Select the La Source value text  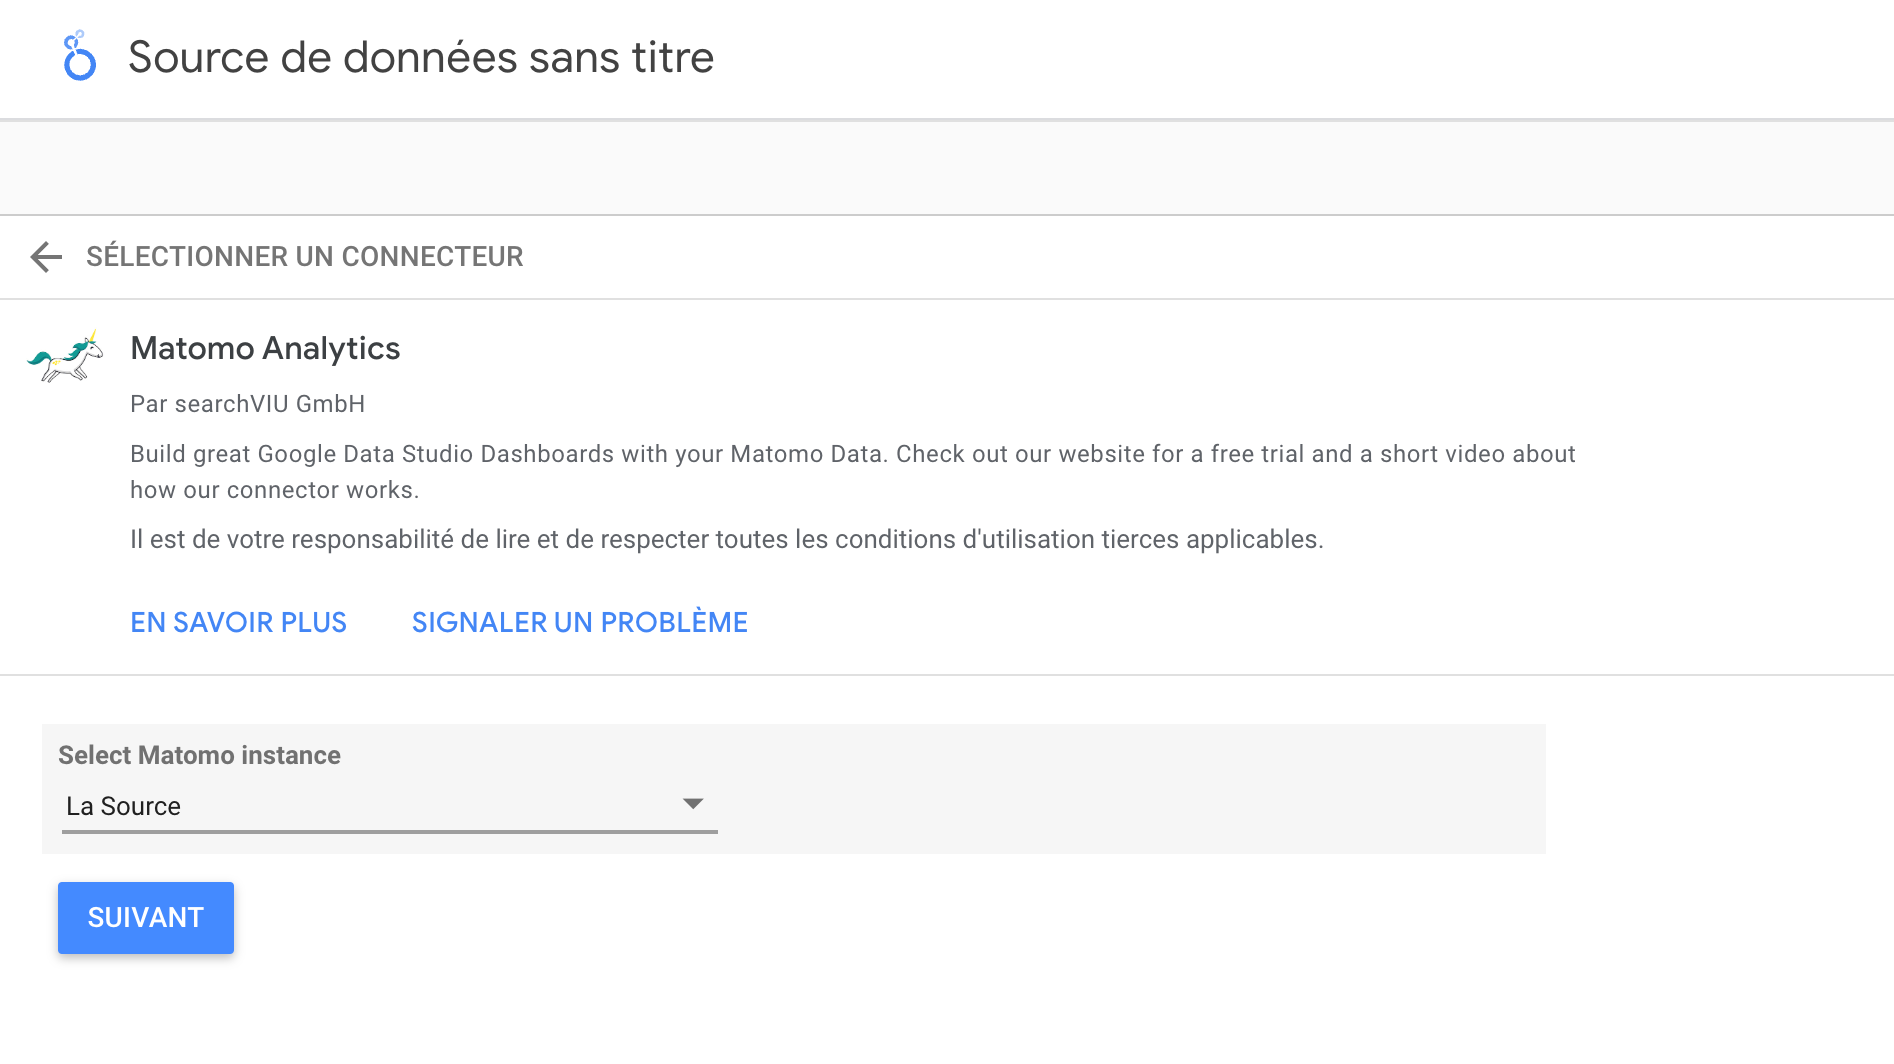coord(123,806)
